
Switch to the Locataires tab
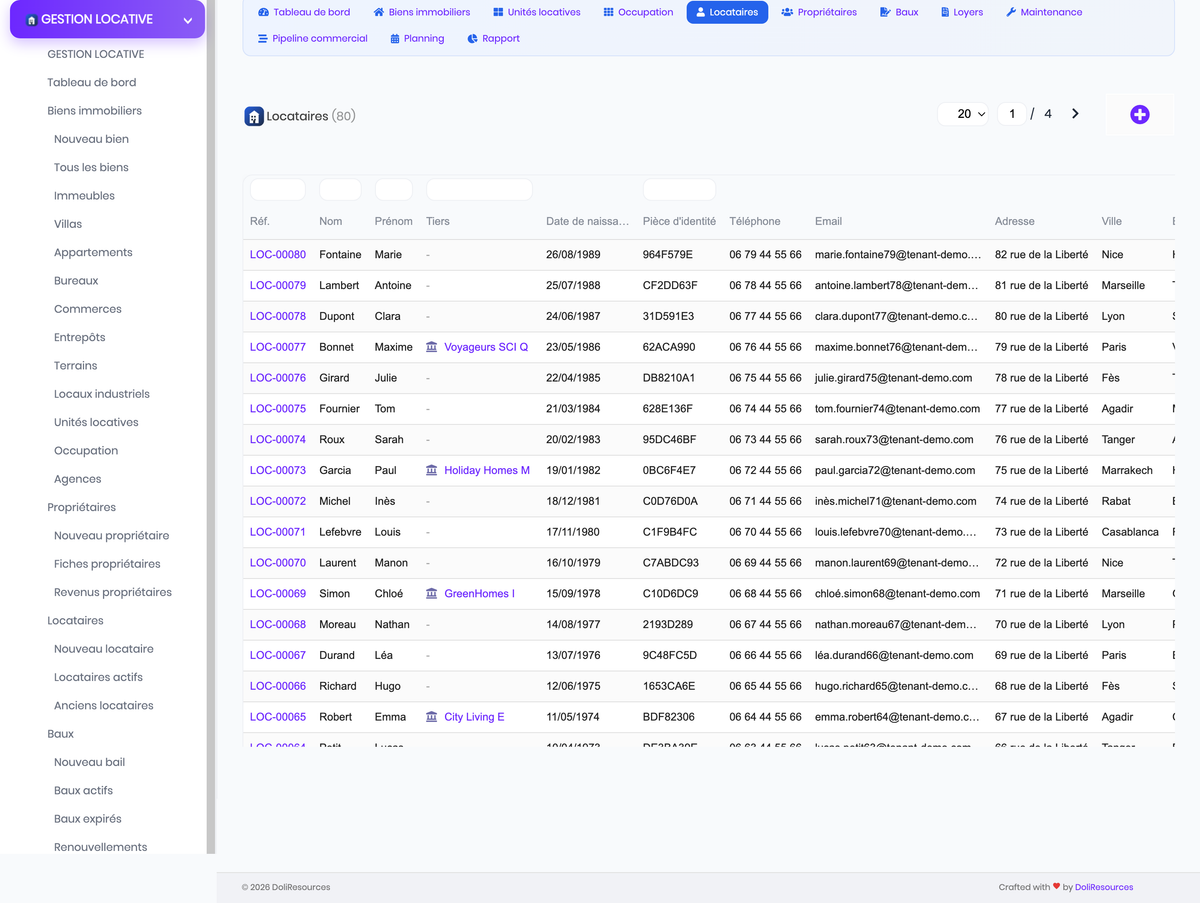click(x=727, y=13)
